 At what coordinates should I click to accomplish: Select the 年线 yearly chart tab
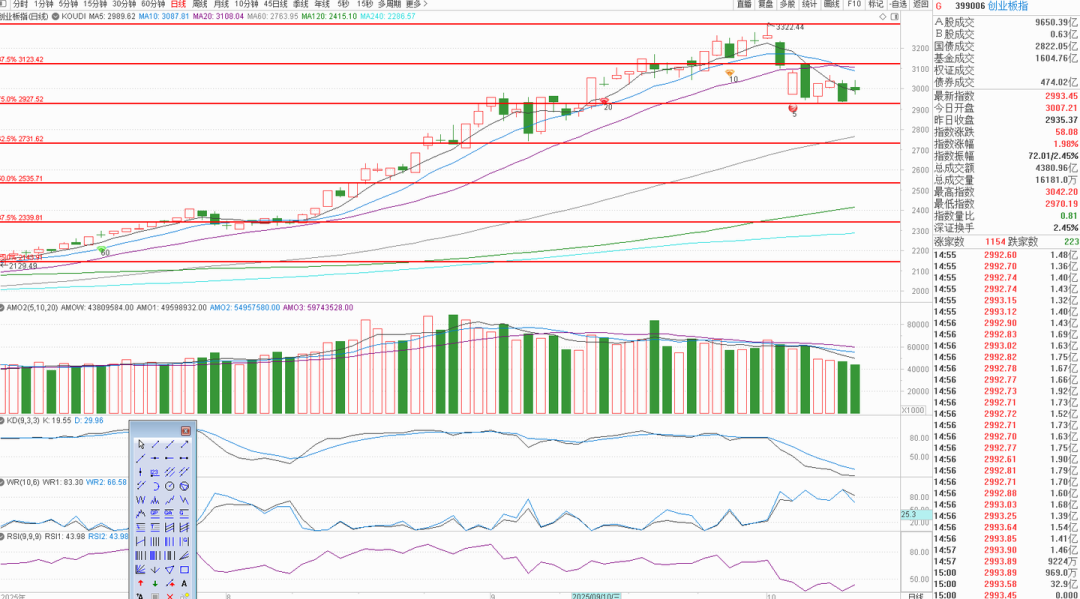pyautogui.click(x=322, y=4)
